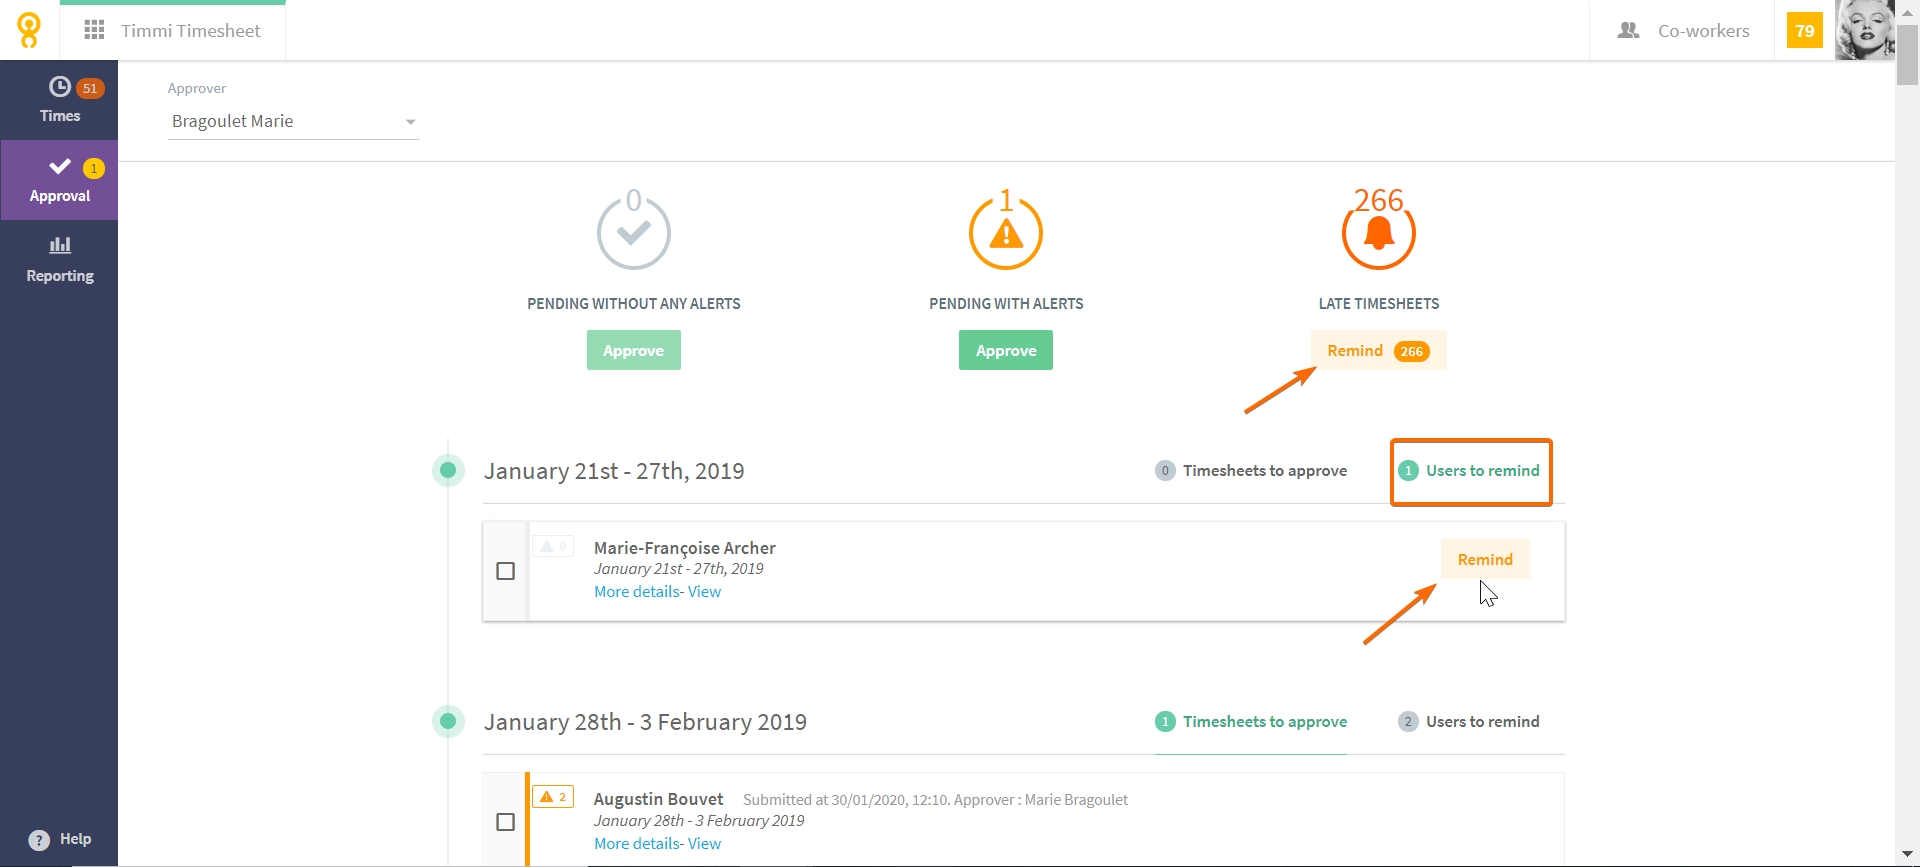
Task: Select the Approval checkmark menu item
Action: (x=59, y=180)
